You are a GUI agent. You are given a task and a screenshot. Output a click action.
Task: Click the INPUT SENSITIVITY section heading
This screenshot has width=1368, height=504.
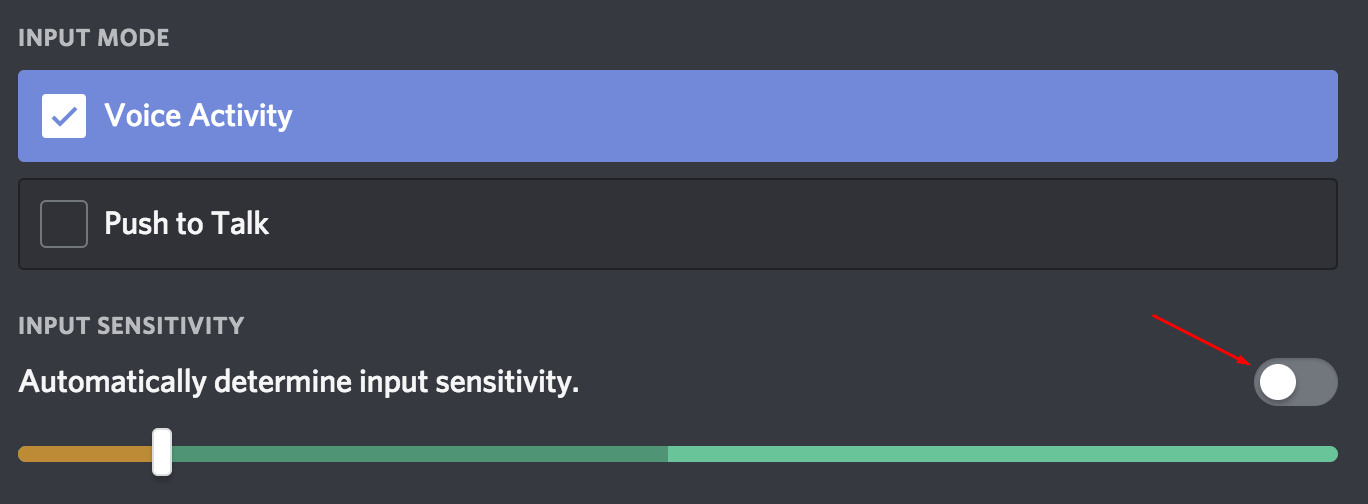tap(131, 325)
